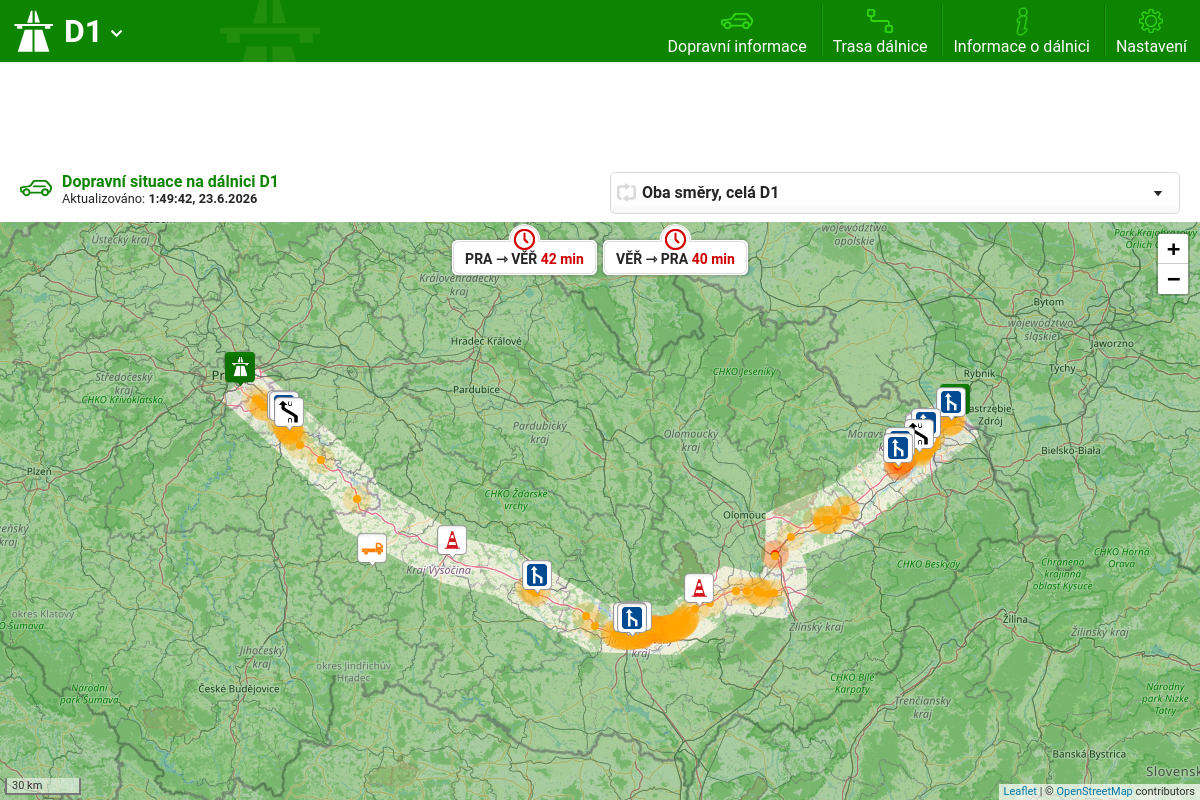Click the red traffic hotspot near Olomouc junction
The height and width of the screenshot is (800, 1200).
[x=775, y=555]
